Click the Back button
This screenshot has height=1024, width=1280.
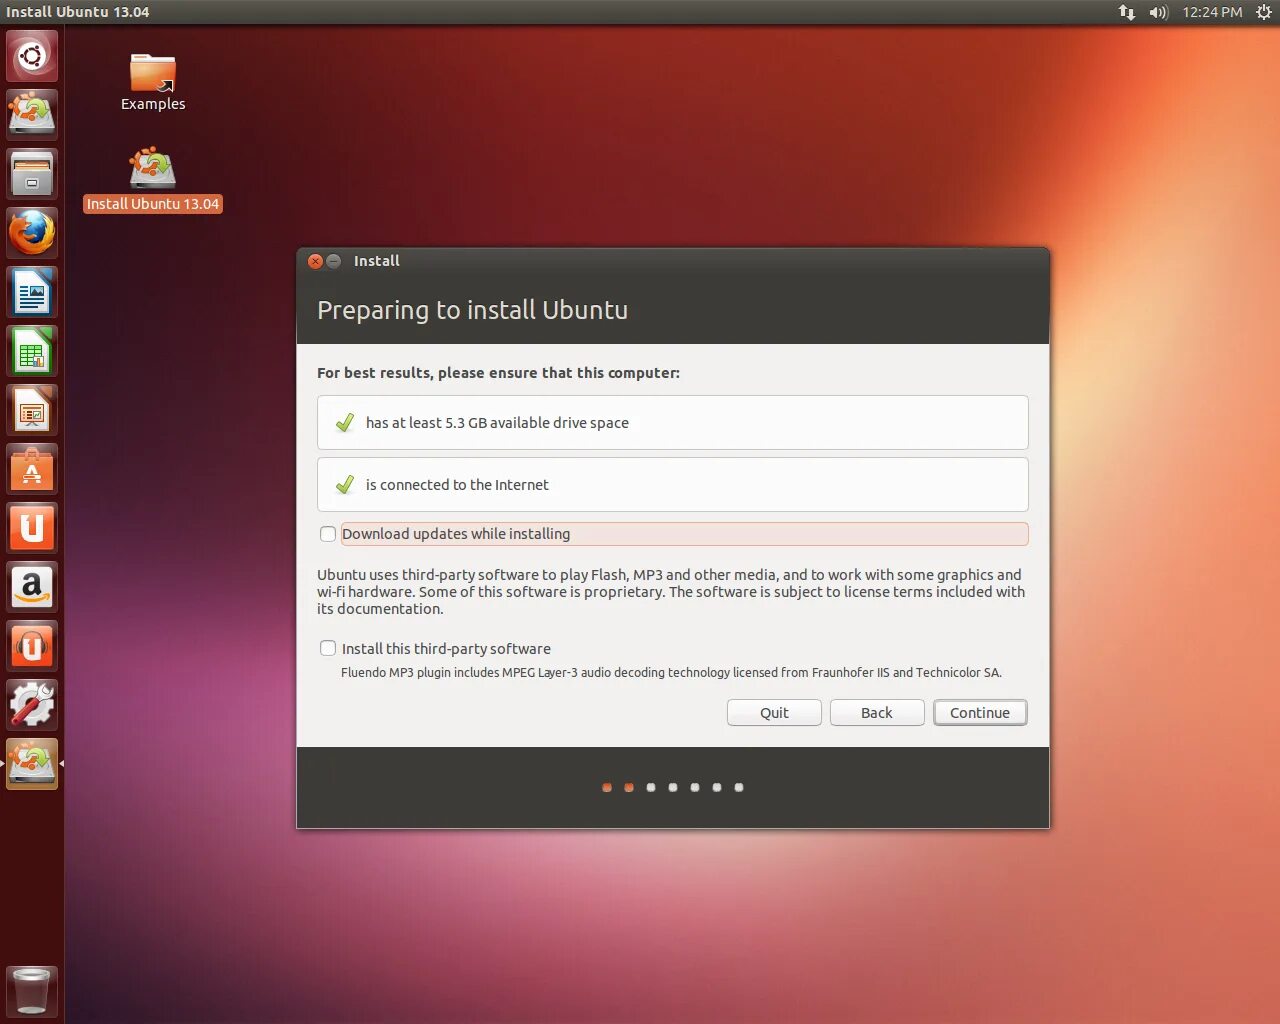pos(877,713)
